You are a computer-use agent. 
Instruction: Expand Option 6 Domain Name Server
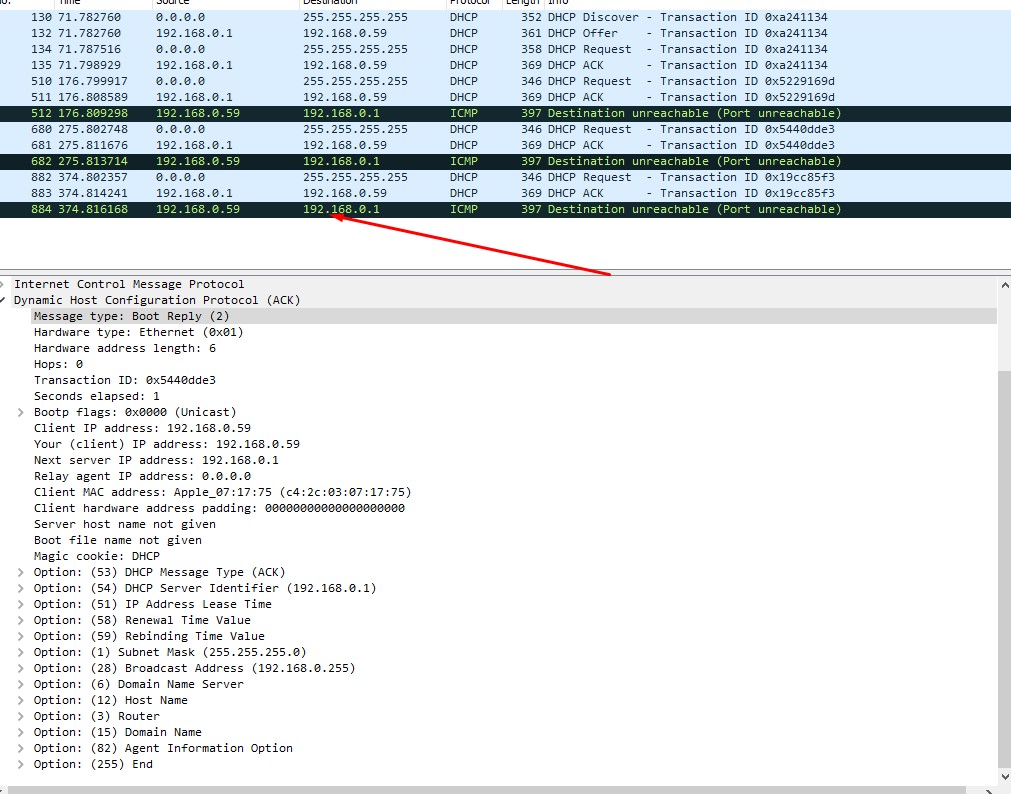(x=22, y=684)
